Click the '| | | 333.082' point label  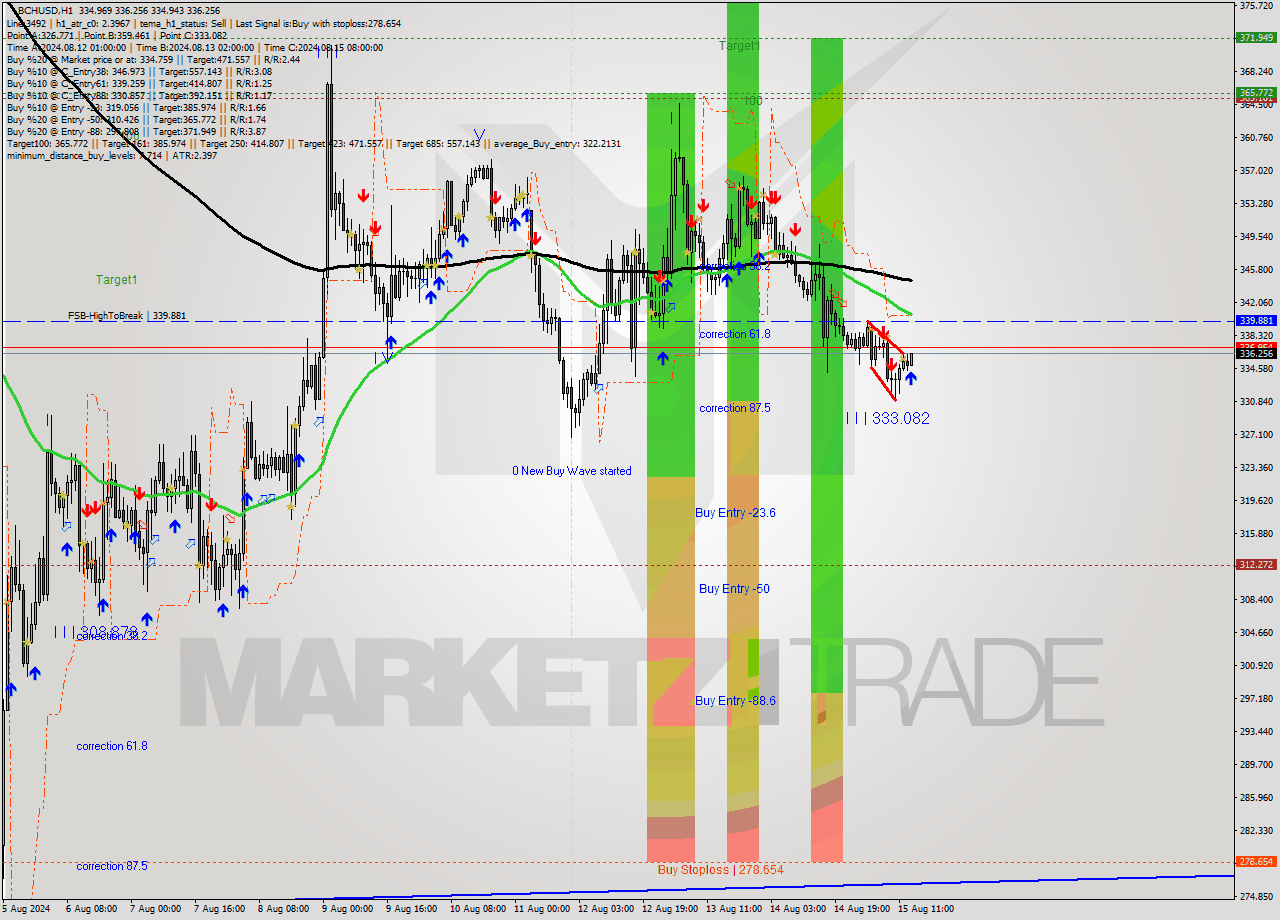(888, 419)
